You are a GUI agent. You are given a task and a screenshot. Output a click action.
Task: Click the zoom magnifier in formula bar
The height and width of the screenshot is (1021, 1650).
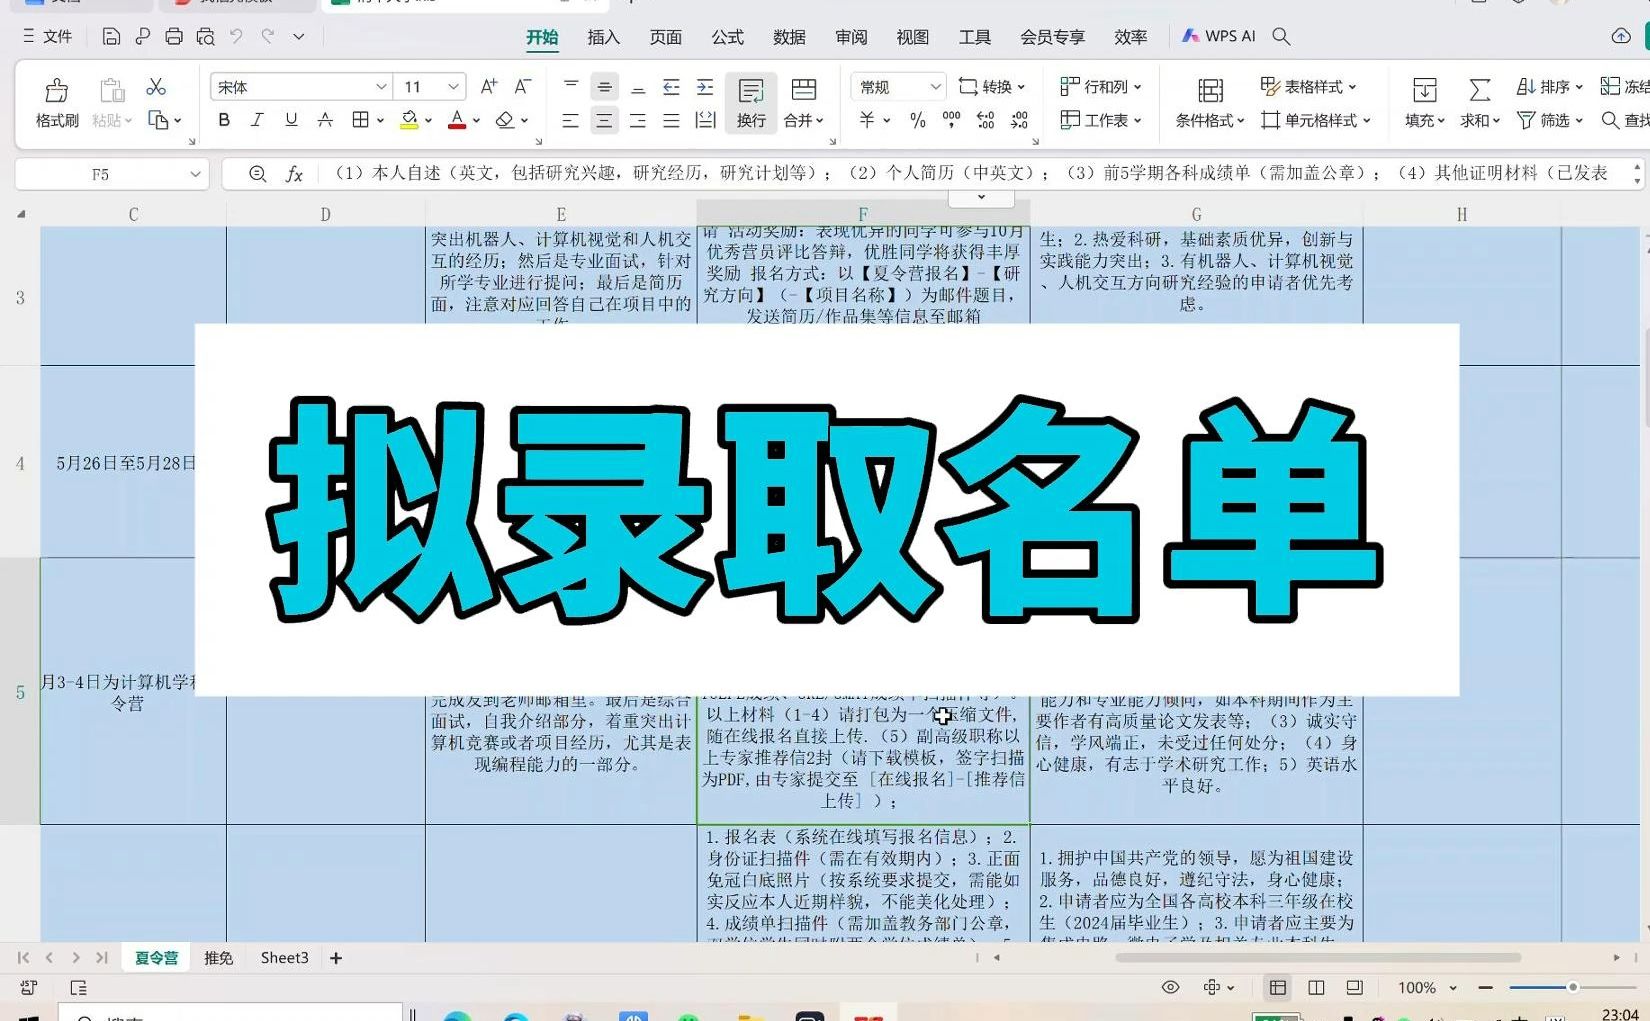258,174
